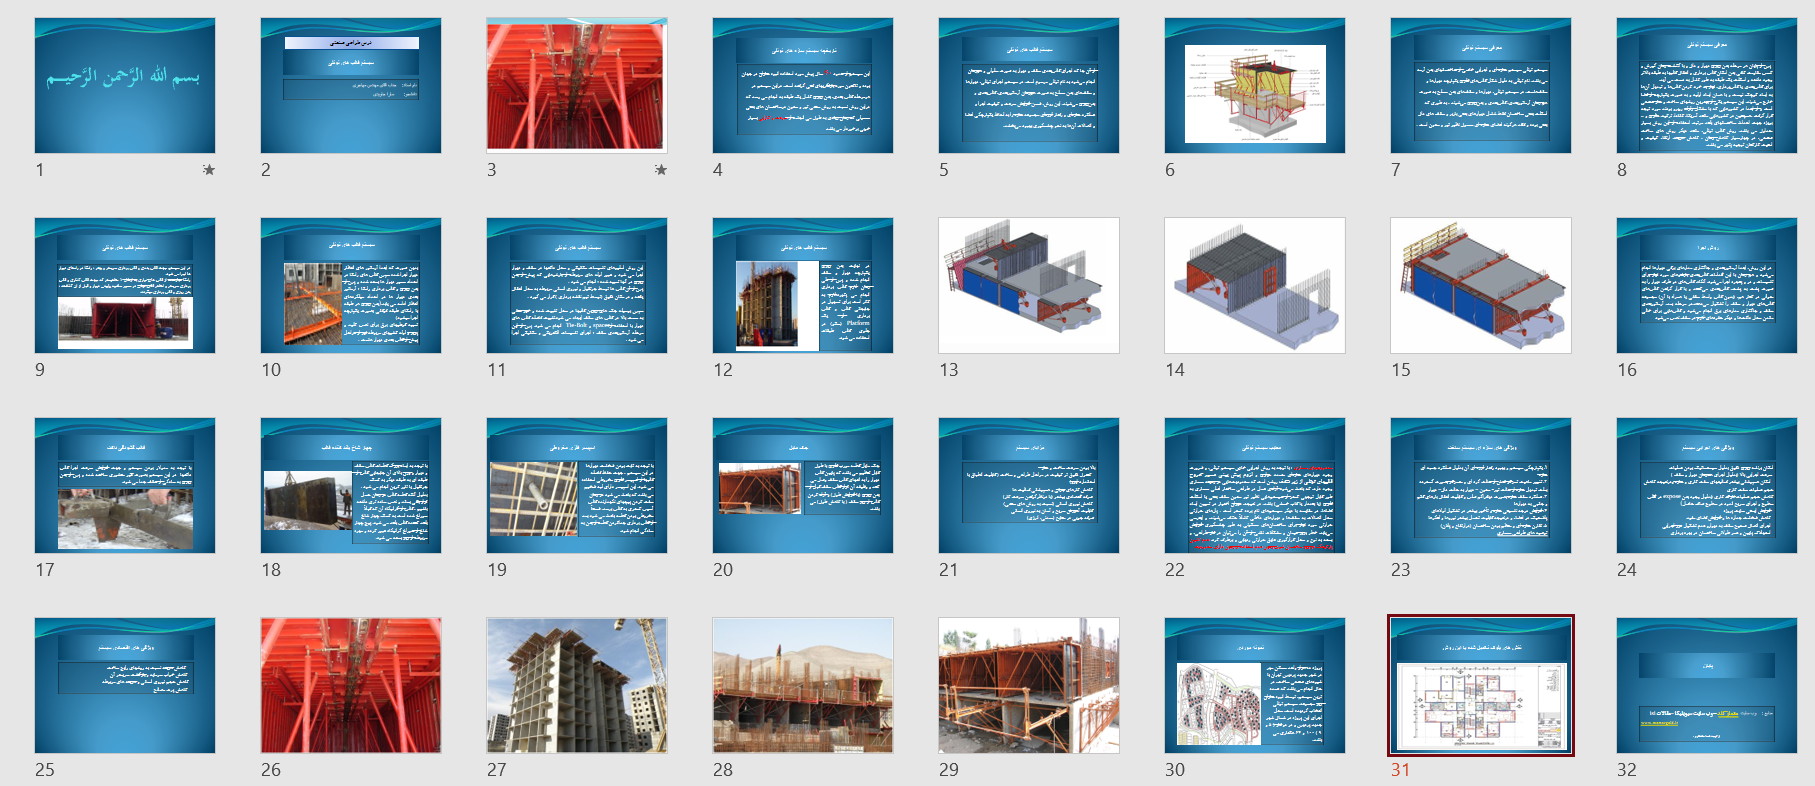This screenshot has height=786, width=1815.
Task: Select slide 14 3D tunnel form rendering
Action: pyautogui.click(x=1255, y=285)
